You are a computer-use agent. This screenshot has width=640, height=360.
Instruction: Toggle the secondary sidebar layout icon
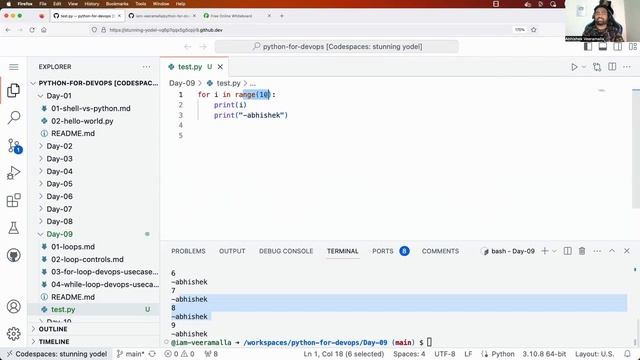(618, 47)
